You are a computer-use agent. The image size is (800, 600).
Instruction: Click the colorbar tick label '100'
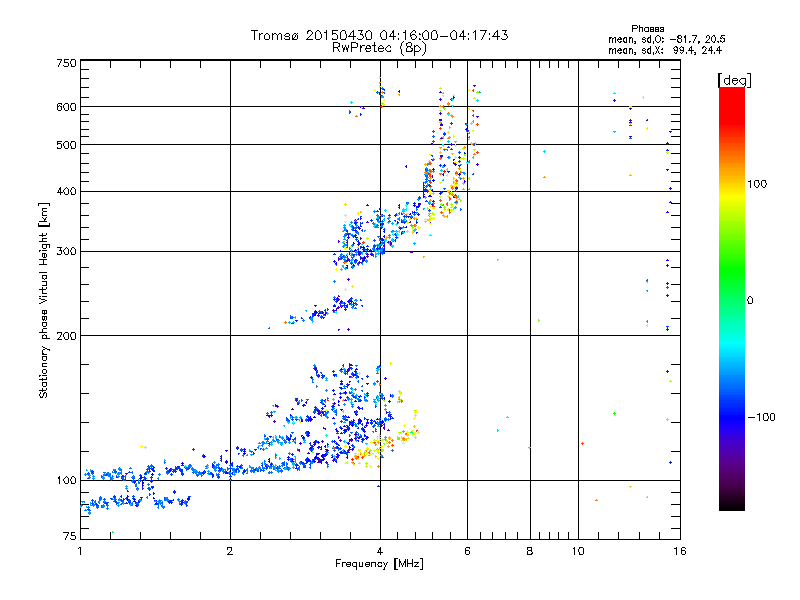[757, 184]
